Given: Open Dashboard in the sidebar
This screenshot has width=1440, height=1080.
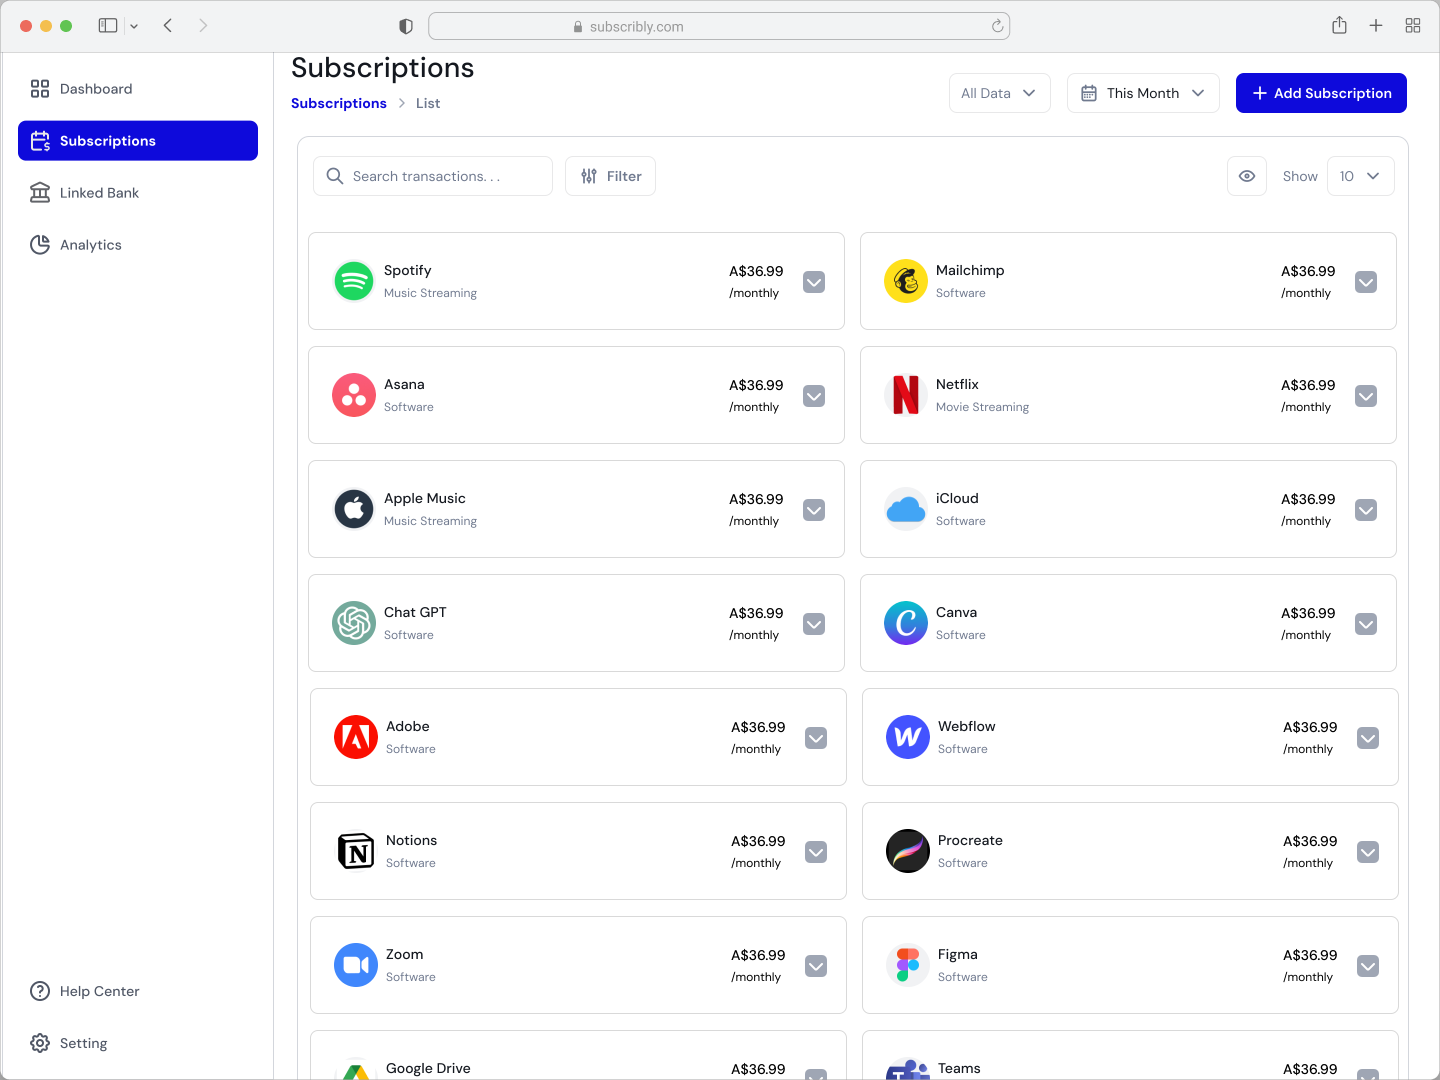Looking at the screenshot, I should pos(138,89).
